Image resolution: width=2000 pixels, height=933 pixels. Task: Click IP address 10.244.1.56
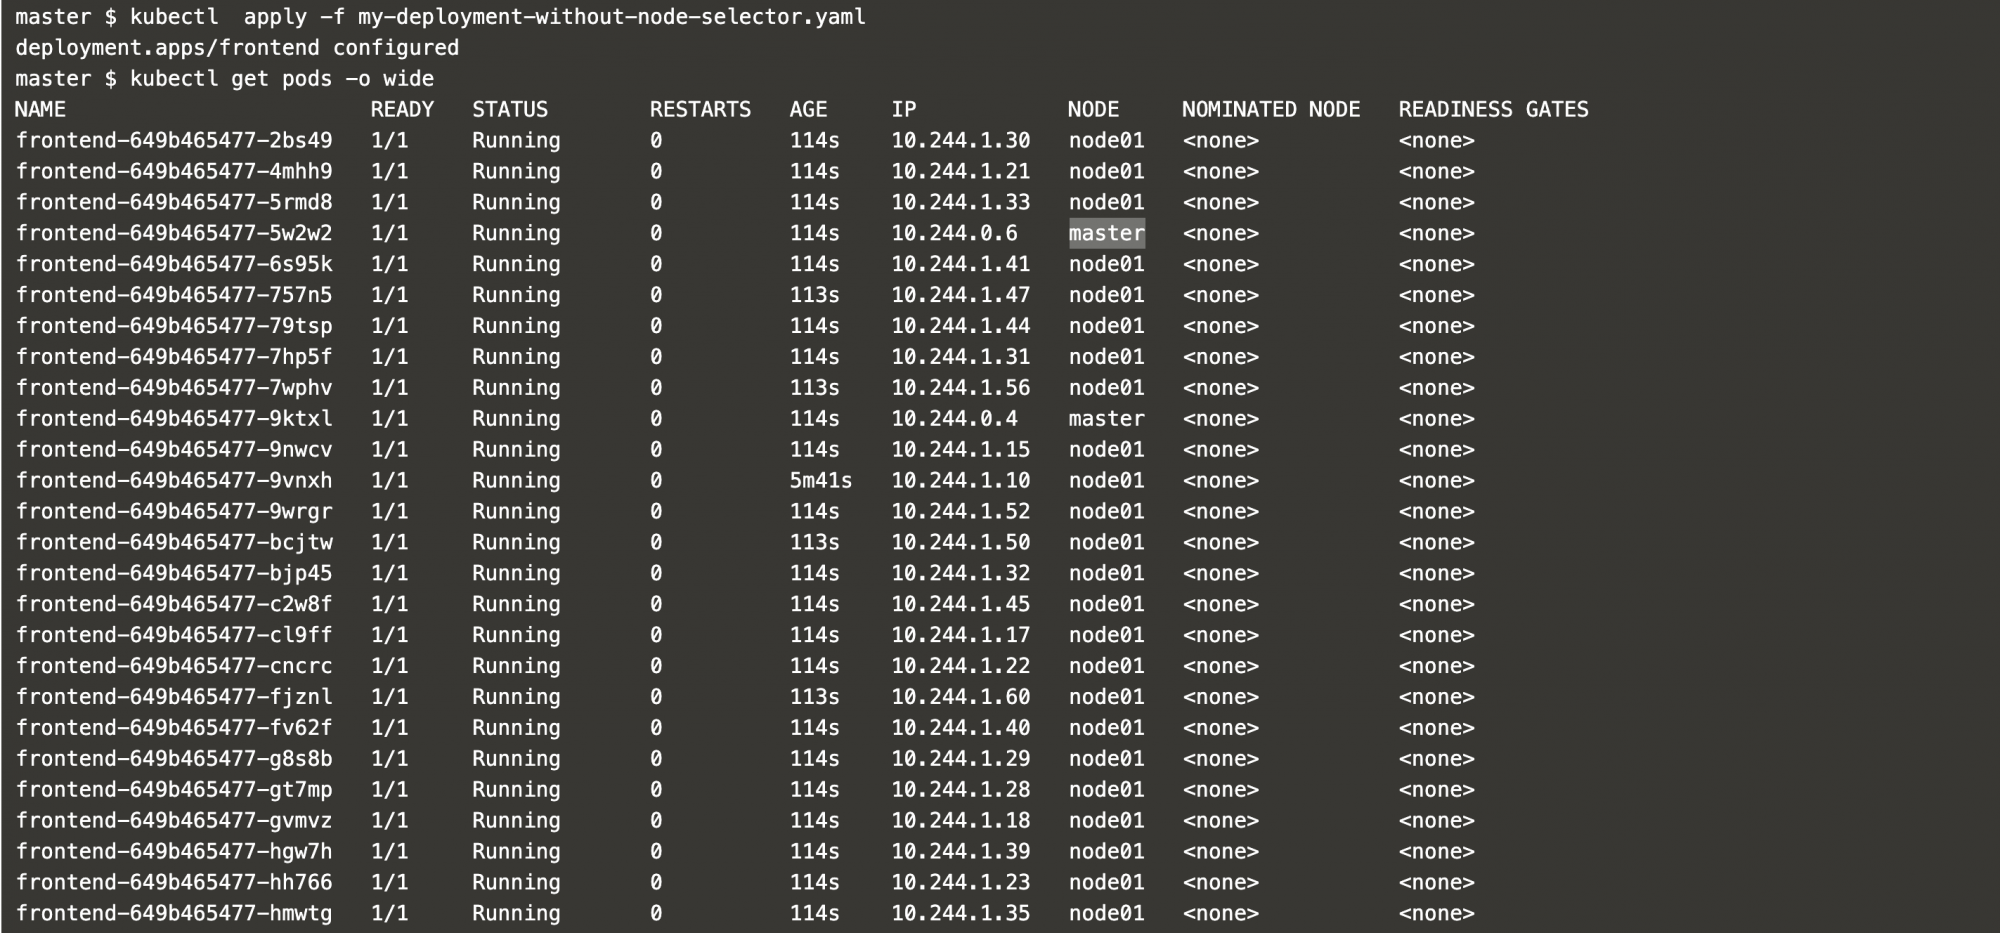pyautogui.click(x=961, y=388)
